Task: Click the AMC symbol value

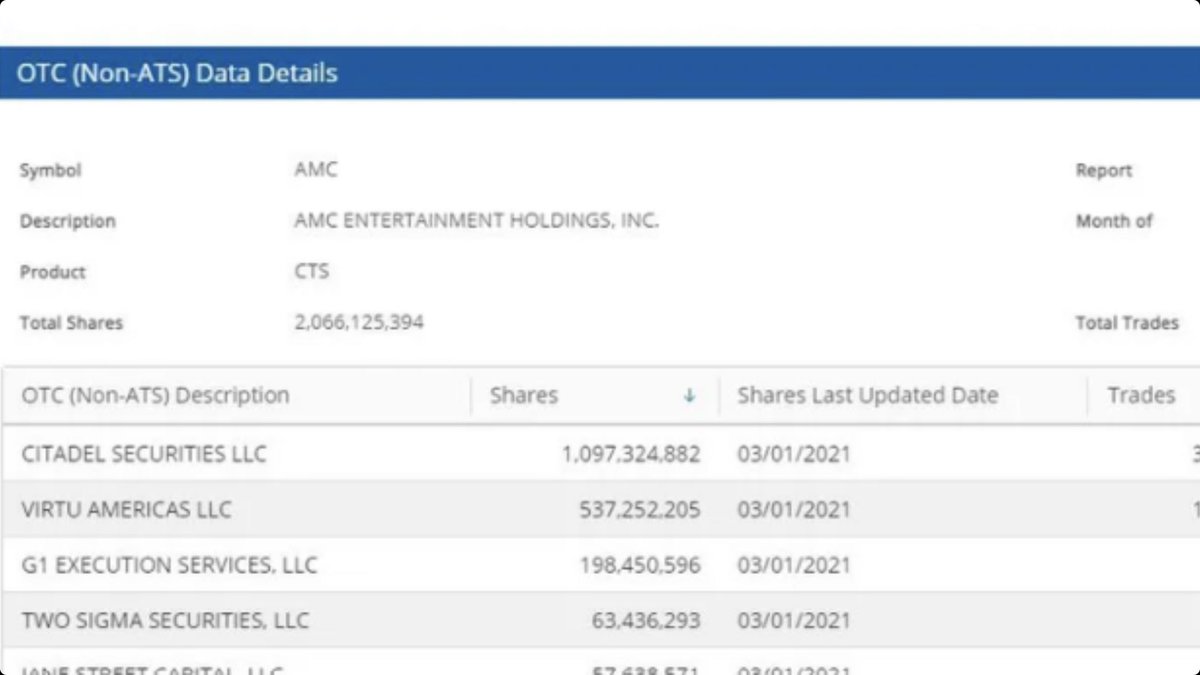Action: tap(315, 170)
